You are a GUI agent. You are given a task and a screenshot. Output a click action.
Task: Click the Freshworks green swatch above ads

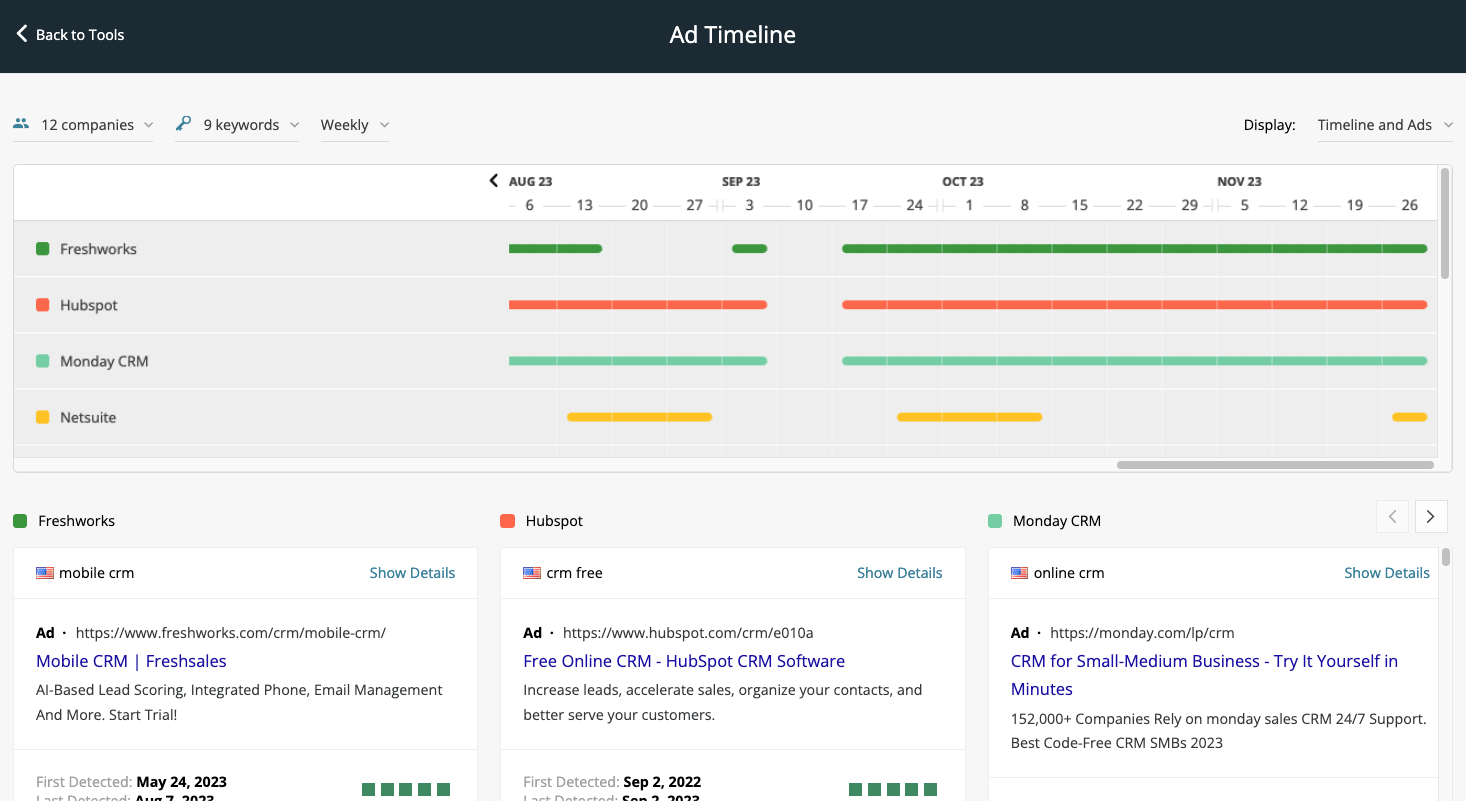(x=20, y=521)
